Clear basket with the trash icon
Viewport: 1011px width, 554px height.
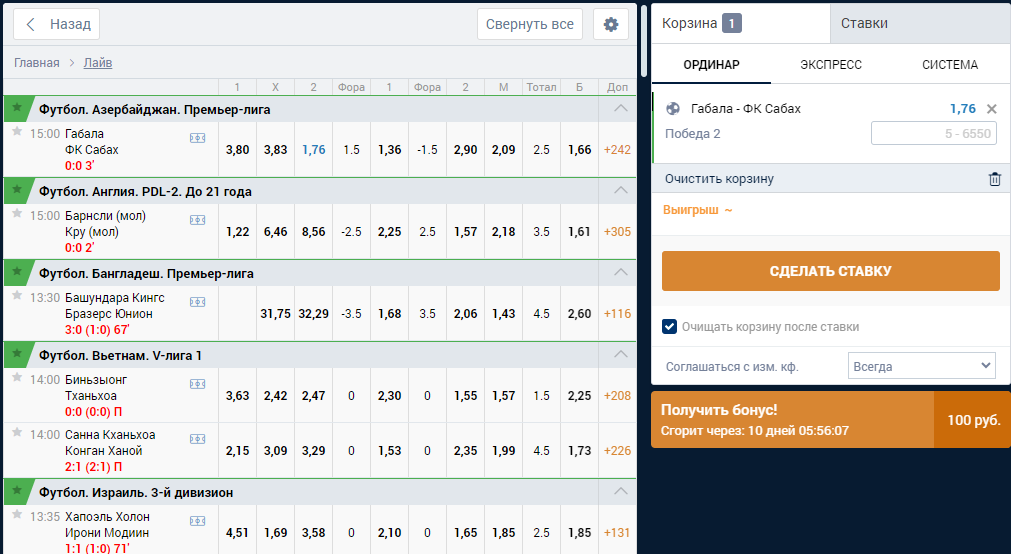(995, 179)
